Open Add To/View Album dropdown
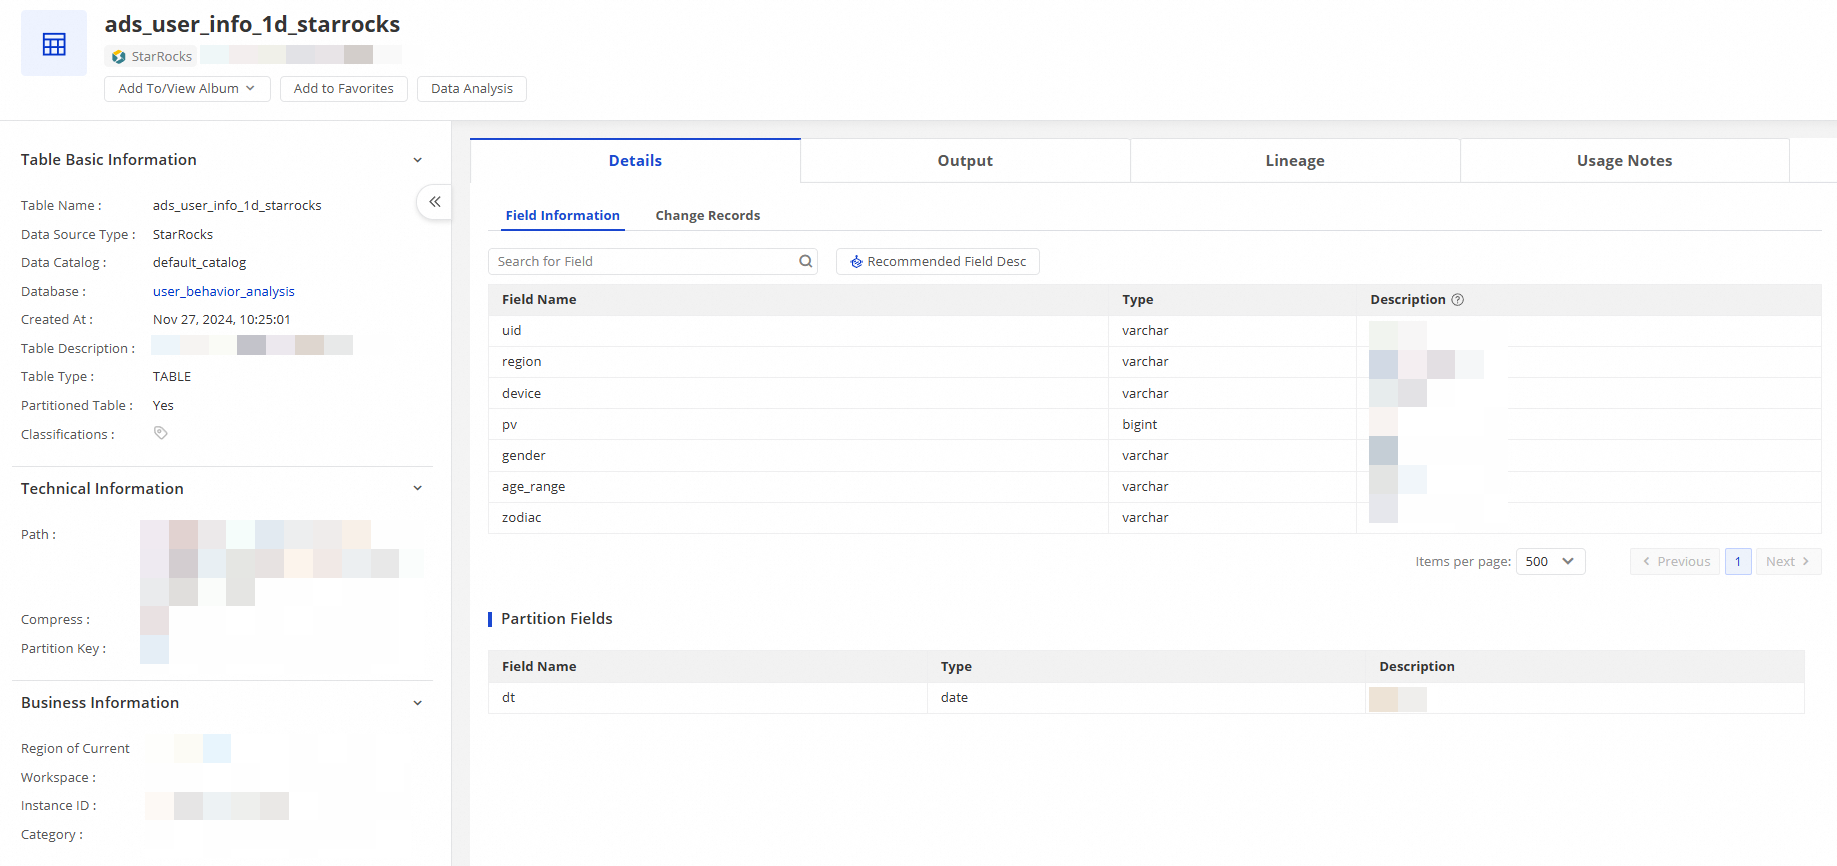 (186, 89)
